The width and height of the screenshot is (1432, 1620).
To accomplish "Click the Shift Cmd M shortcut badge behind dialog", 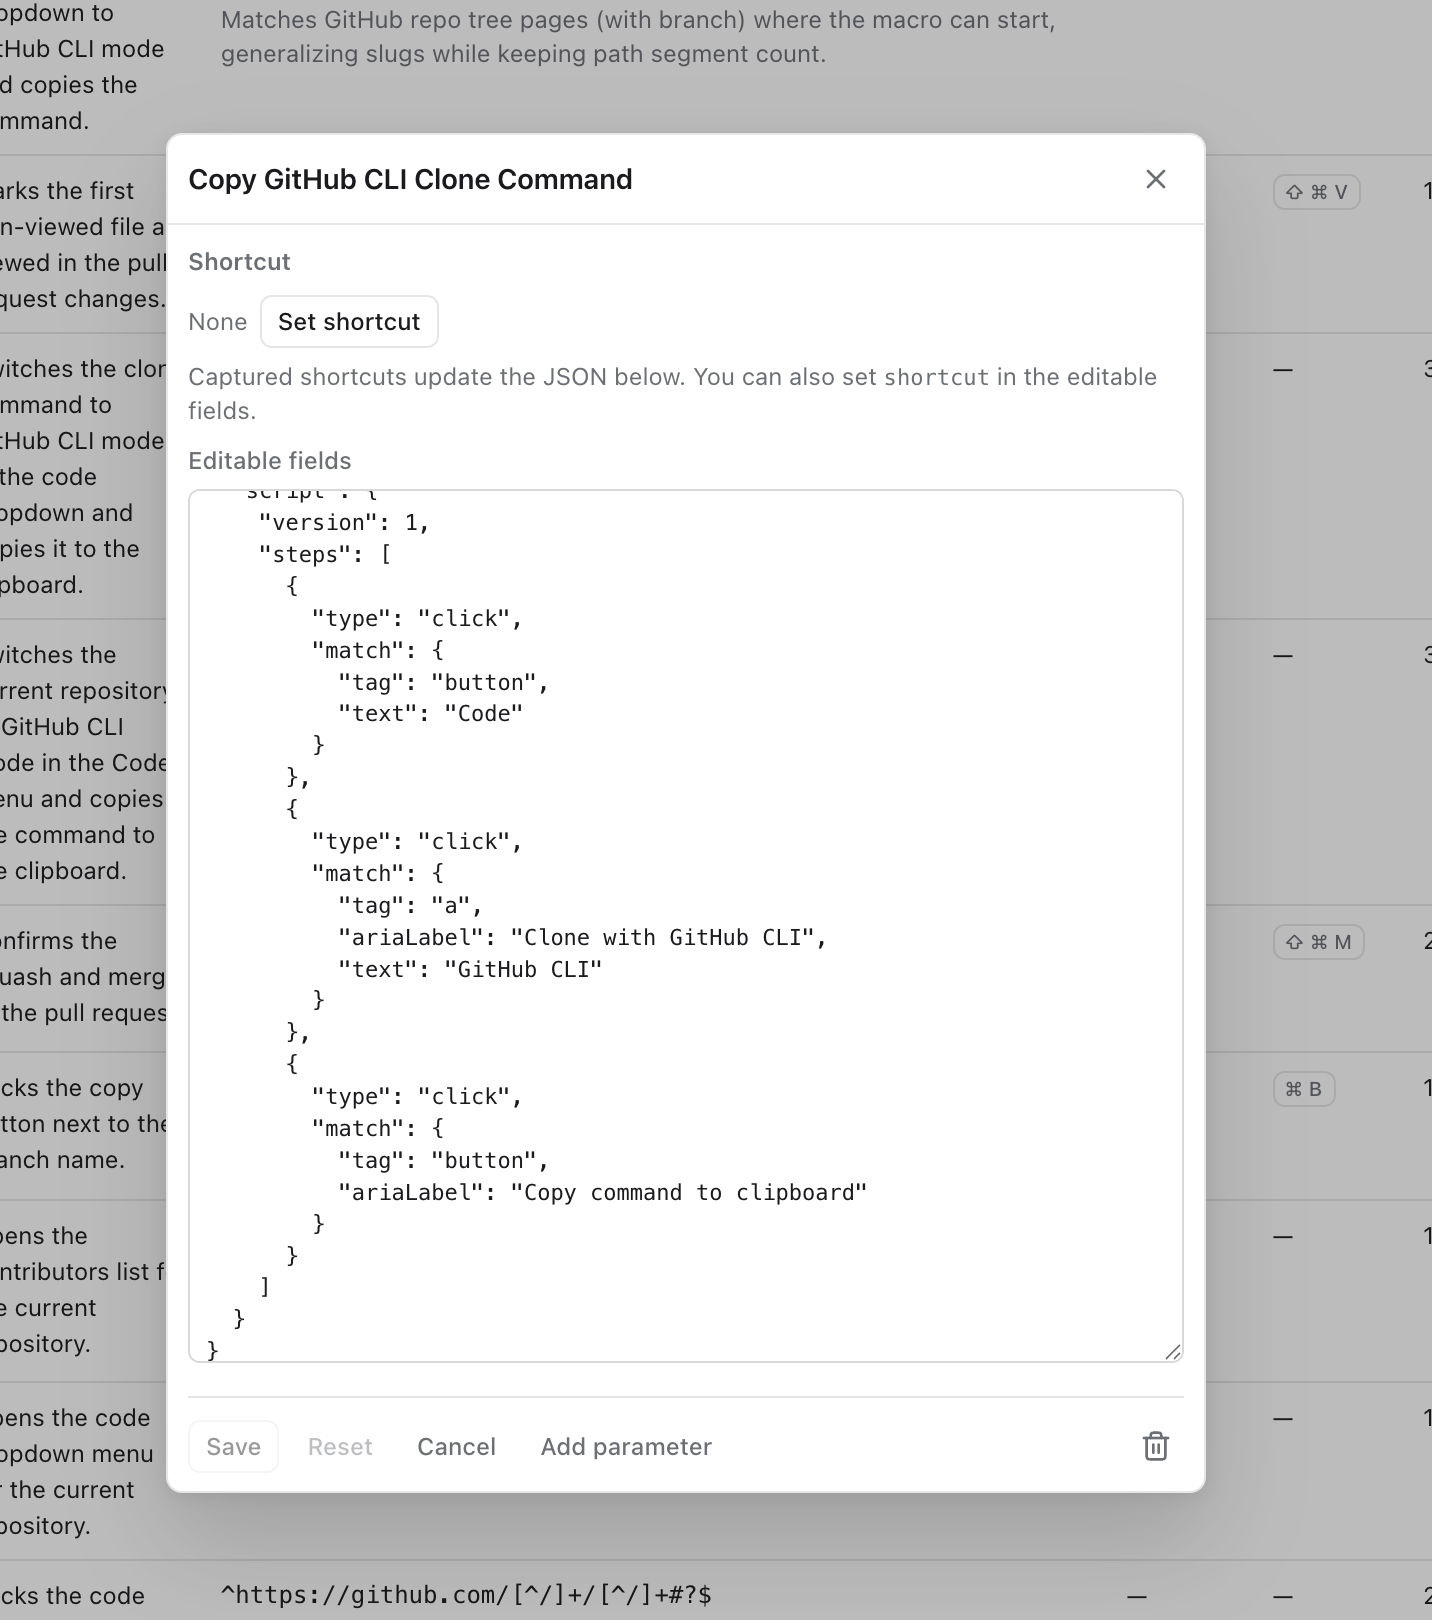I will 1319,942.
